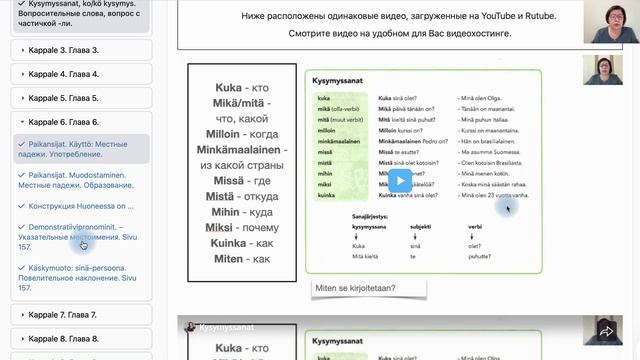Click share arrow icon on second video
The image size is (640, 360).
pos(606,331)
